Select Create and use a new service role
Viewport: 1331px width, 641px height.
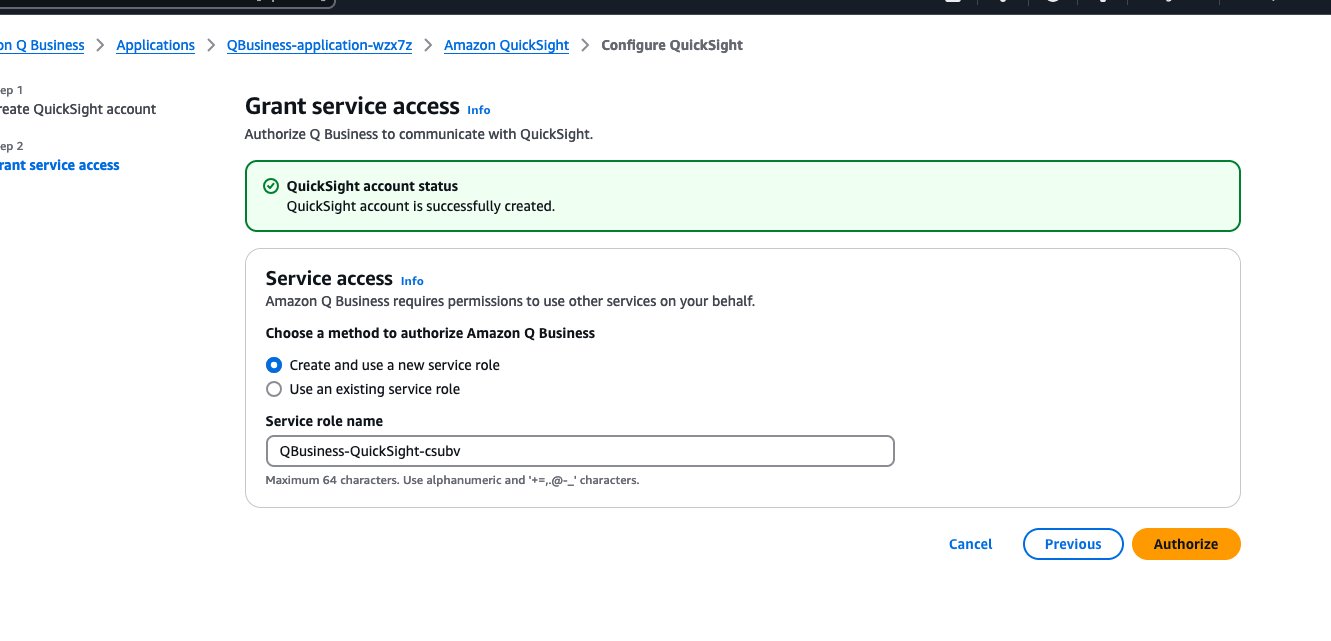pos(383,365)
